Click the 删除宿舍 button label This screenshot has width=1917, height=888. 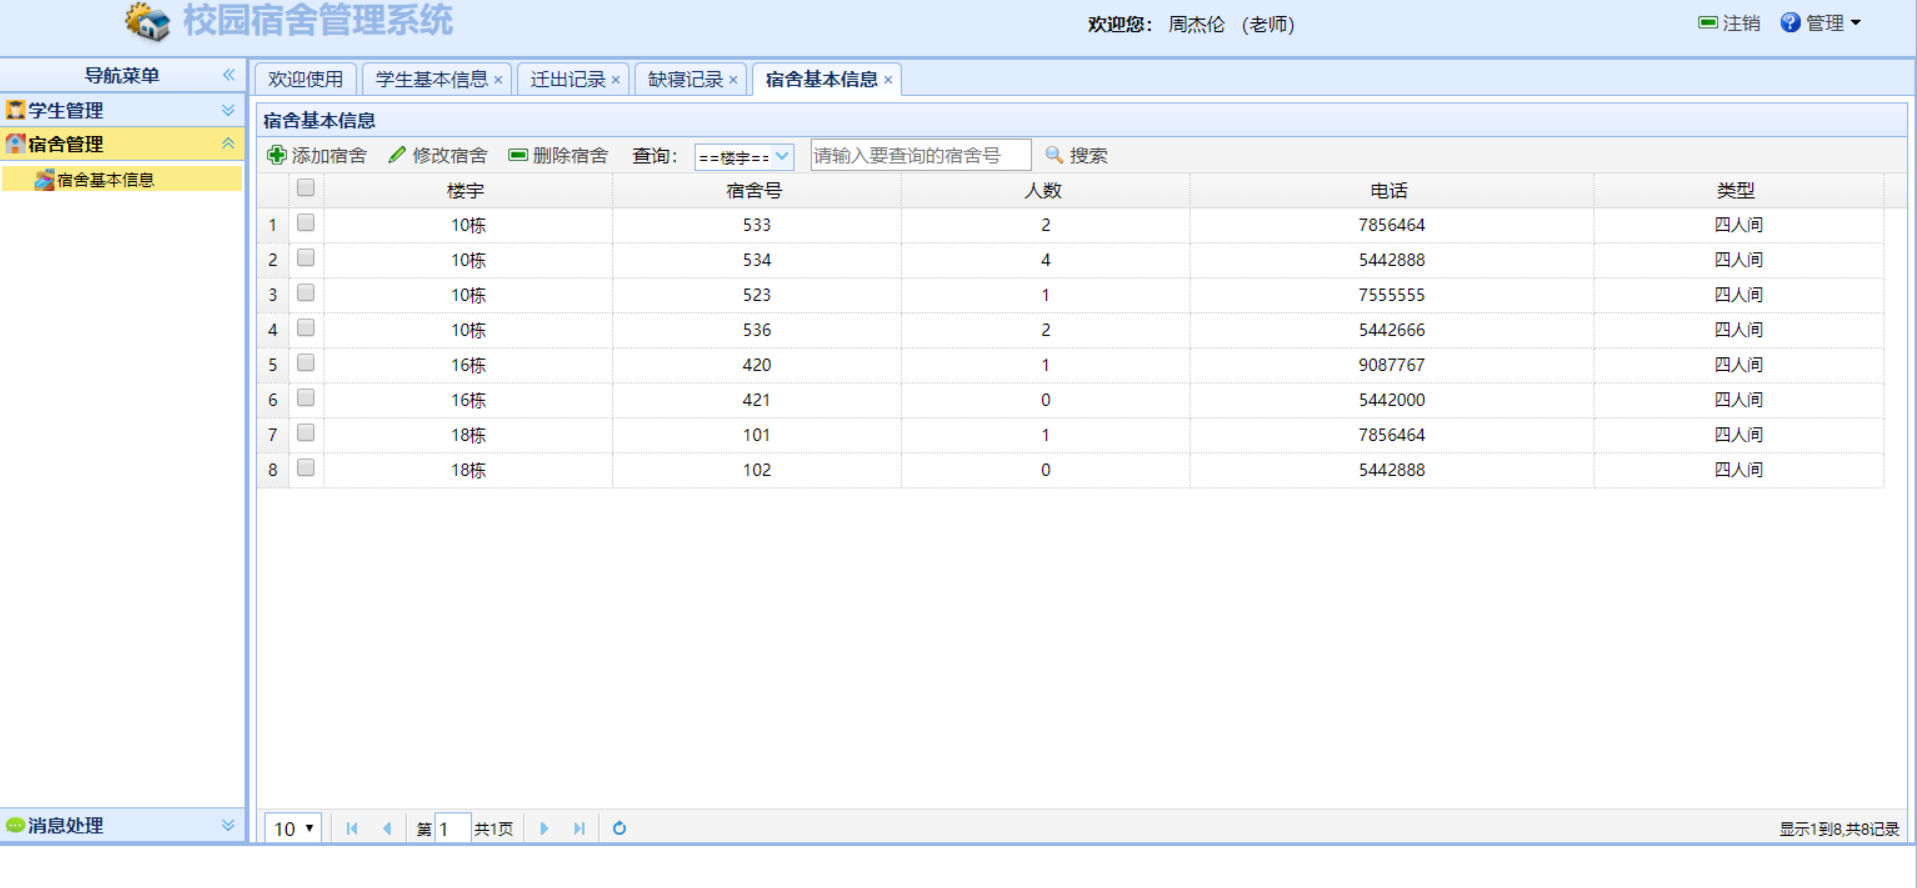point(570,155)
